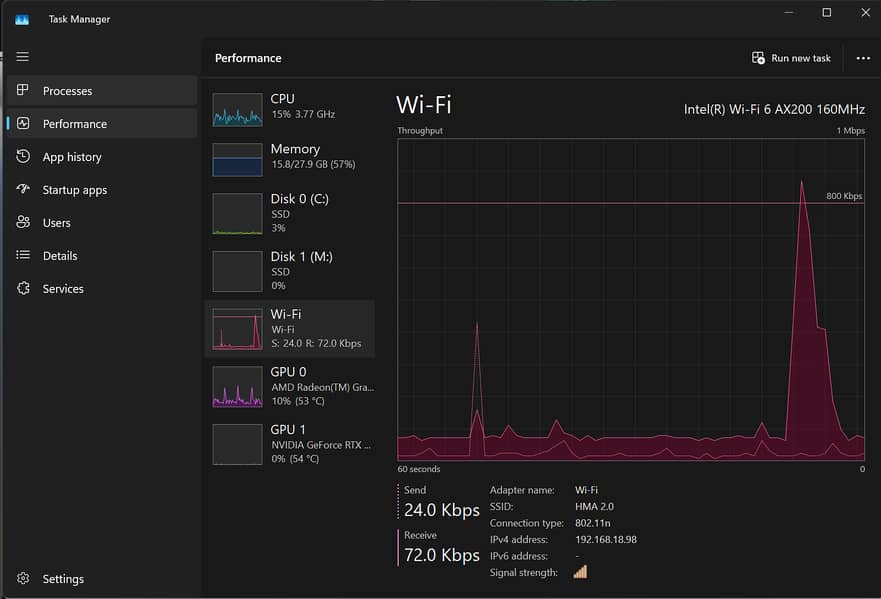Click the Users people icon
This screenshot has height=599, width=881.
point(23,223)
